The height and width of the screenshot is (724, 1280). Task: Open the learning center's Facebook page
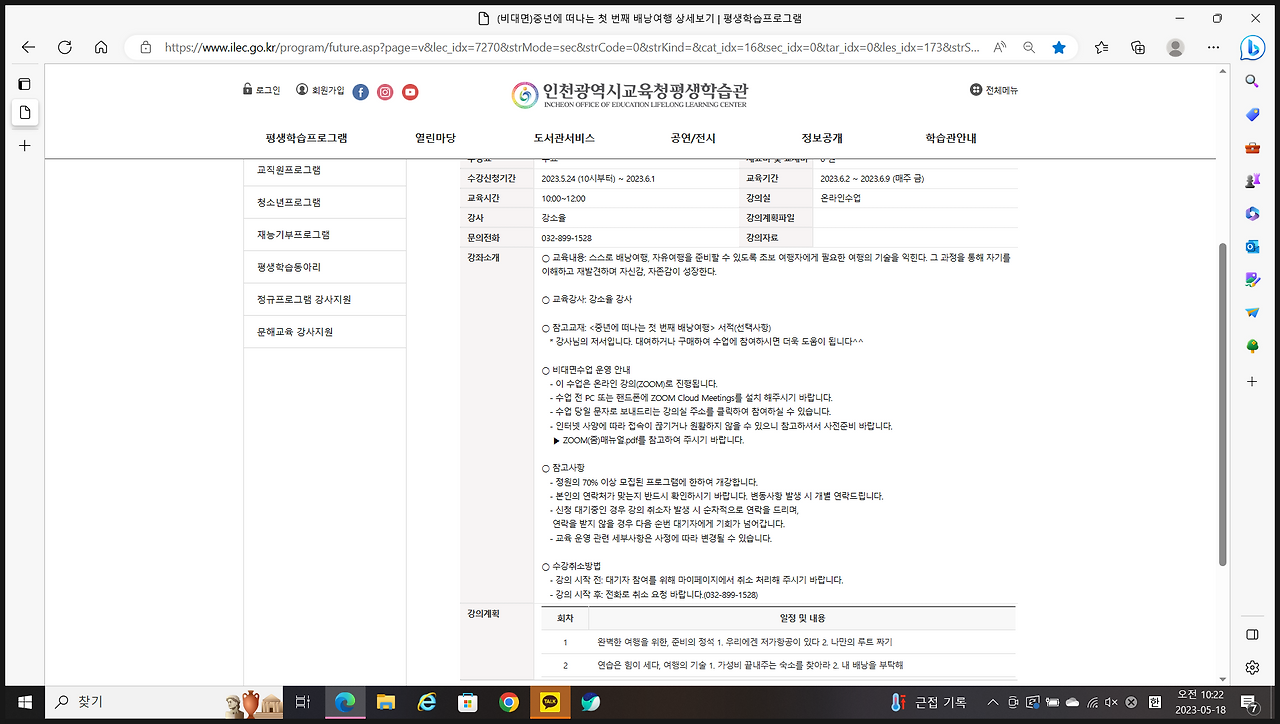(x=360, y=91)
